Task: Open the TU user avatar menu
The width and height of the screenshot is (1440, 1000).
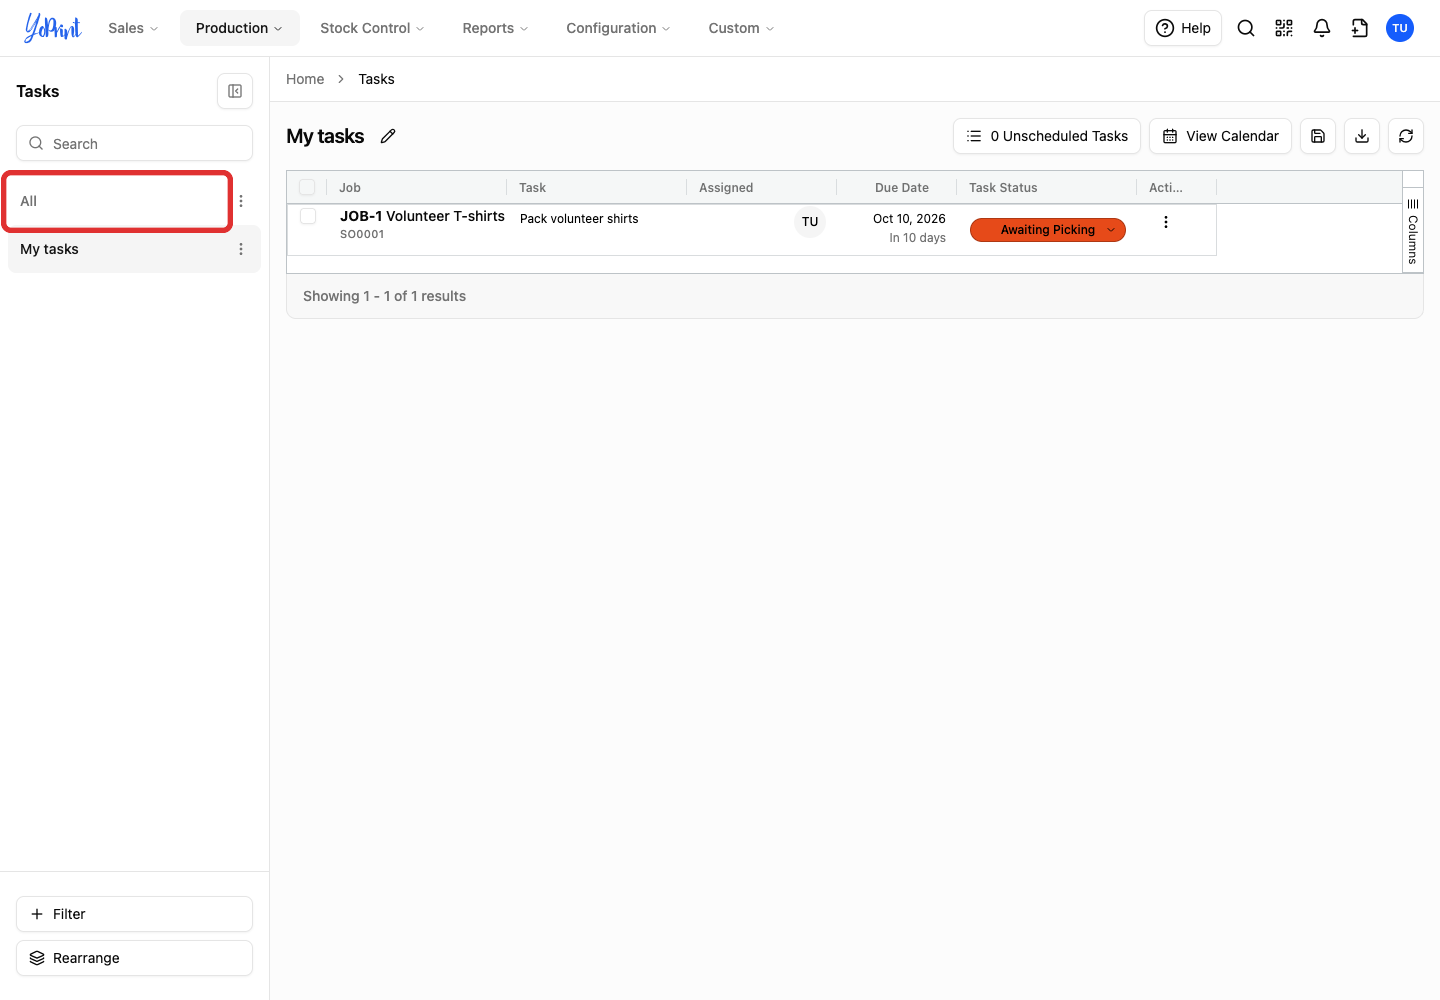Action: 1400,28
